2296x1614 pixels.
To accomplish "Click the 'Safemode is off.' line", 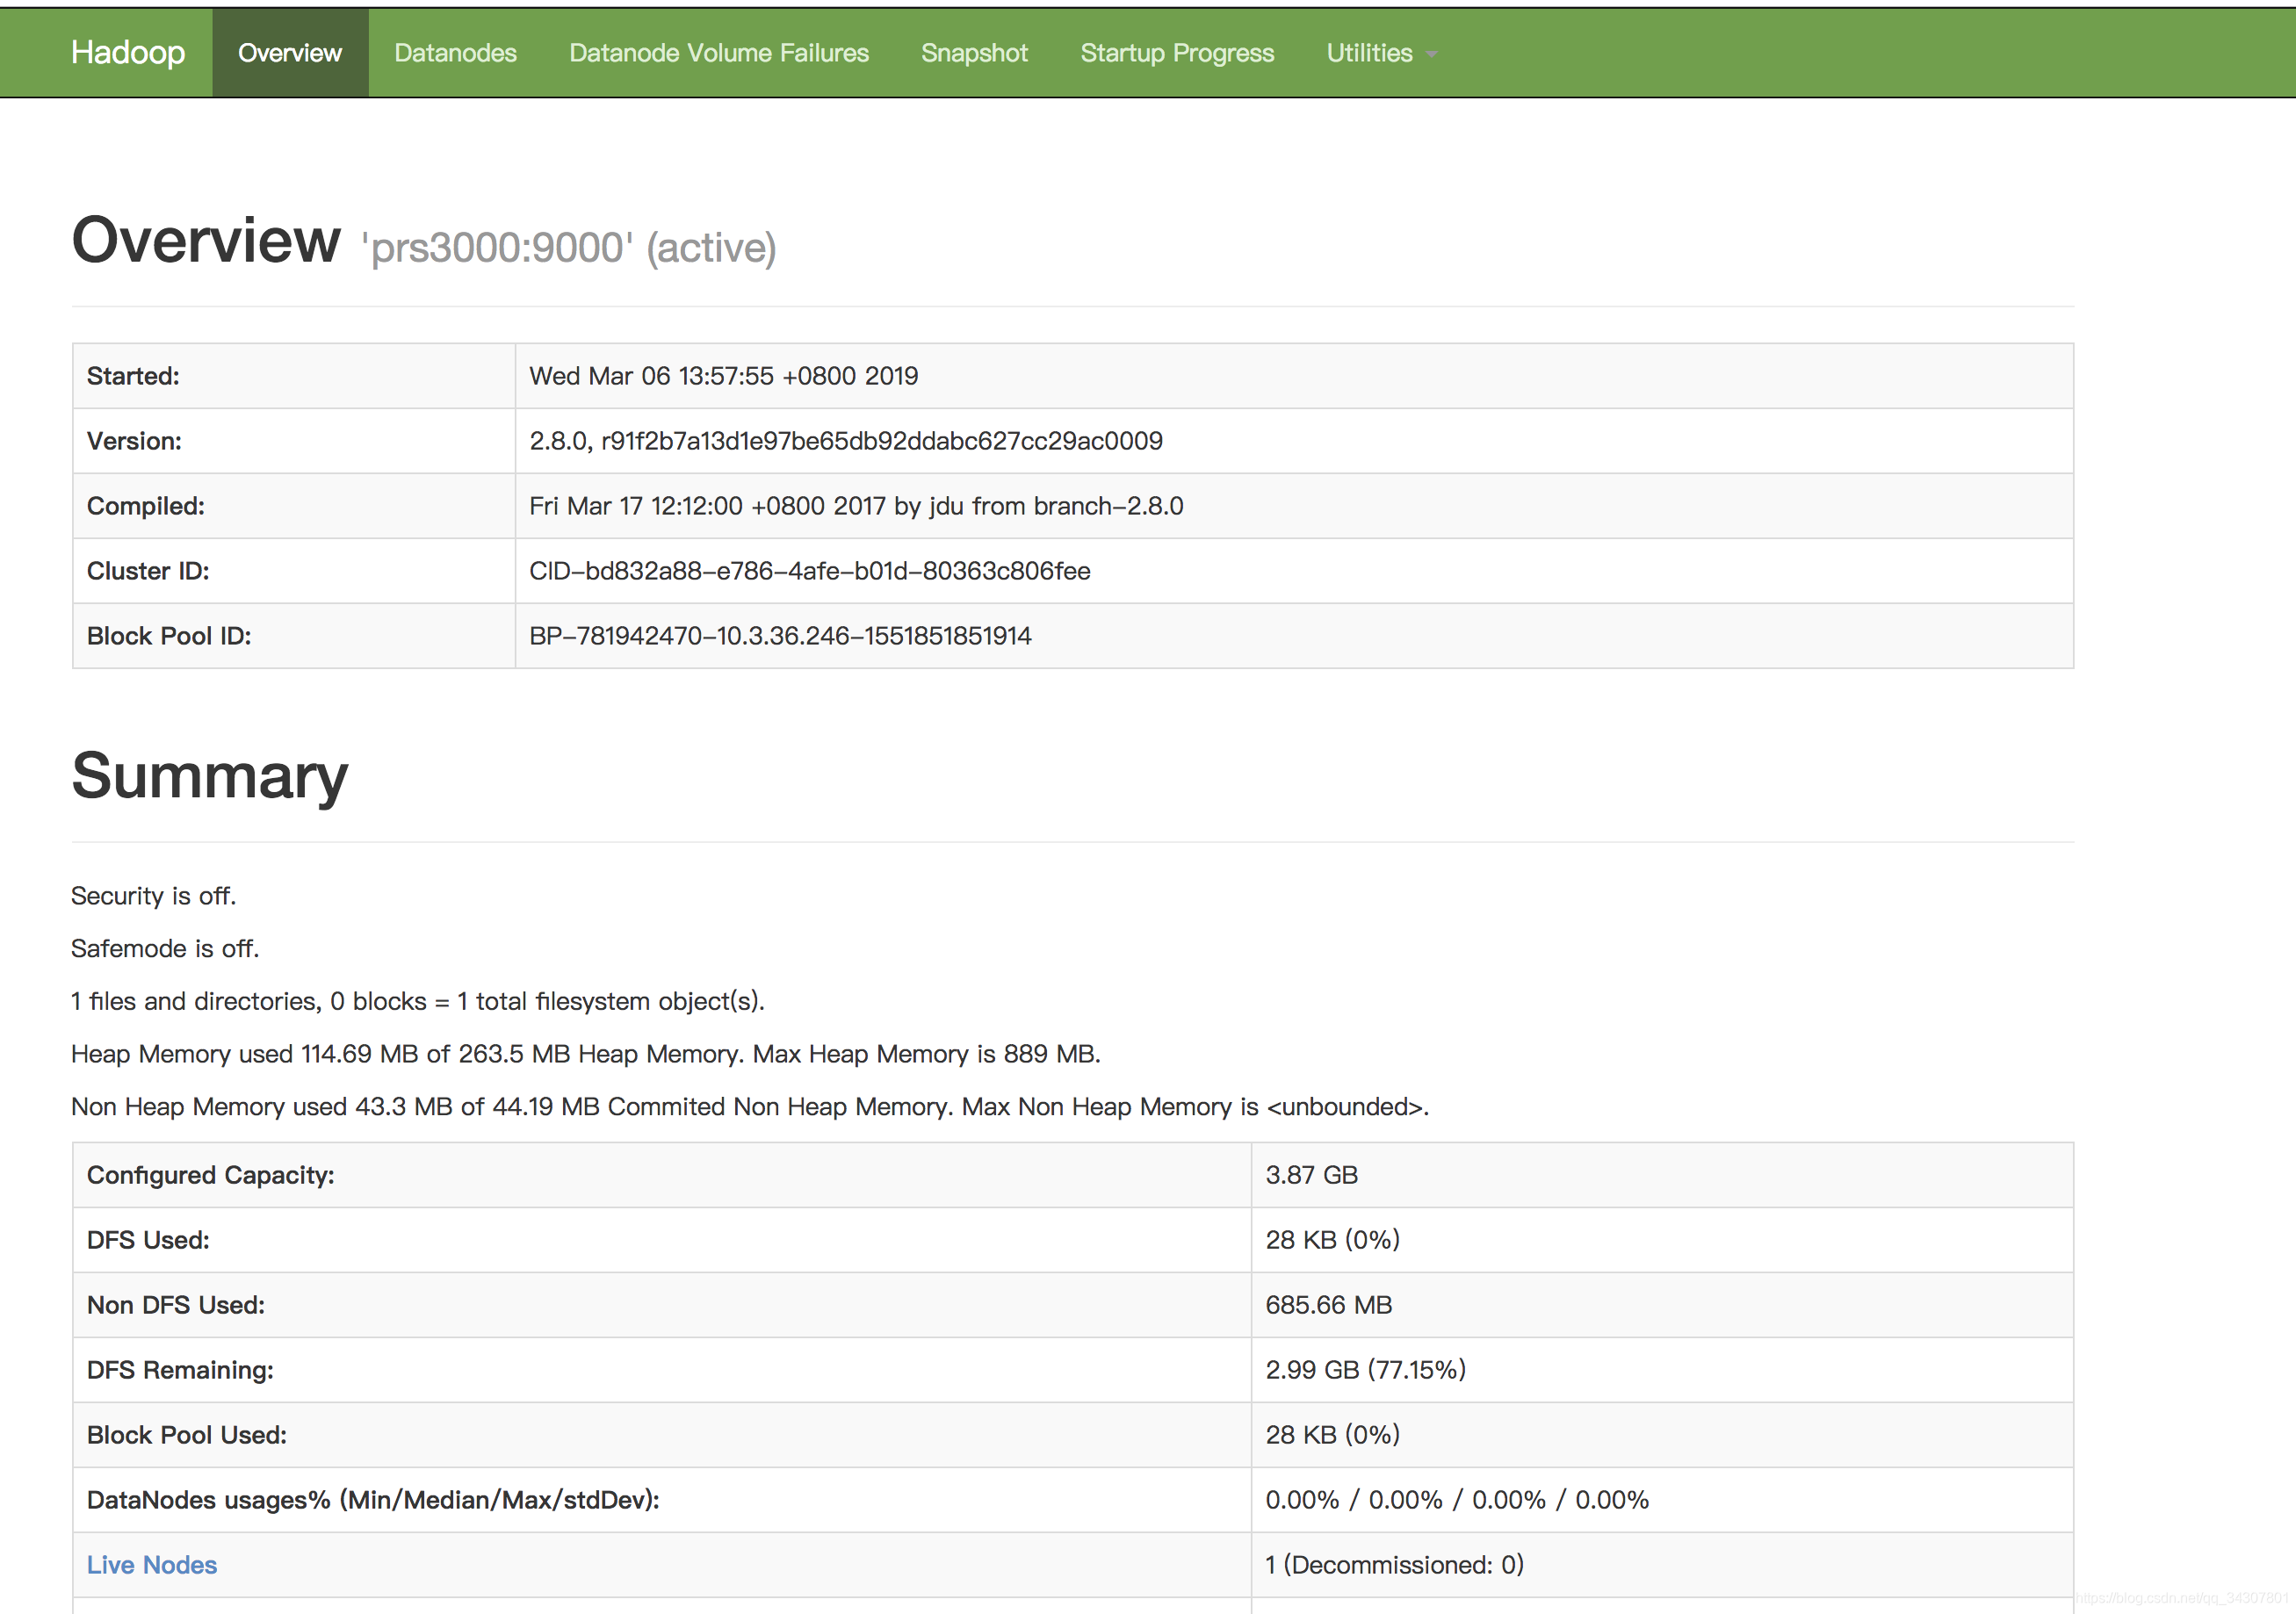I will tap(165, 948).
